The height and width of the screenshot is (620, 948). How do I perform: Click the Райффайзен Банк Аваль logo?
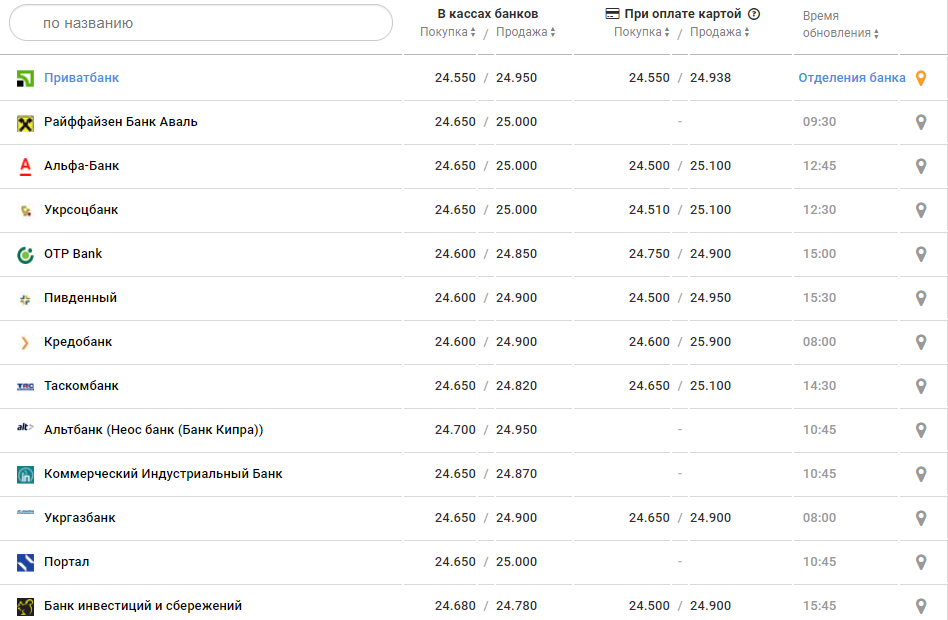click(25, 123)
